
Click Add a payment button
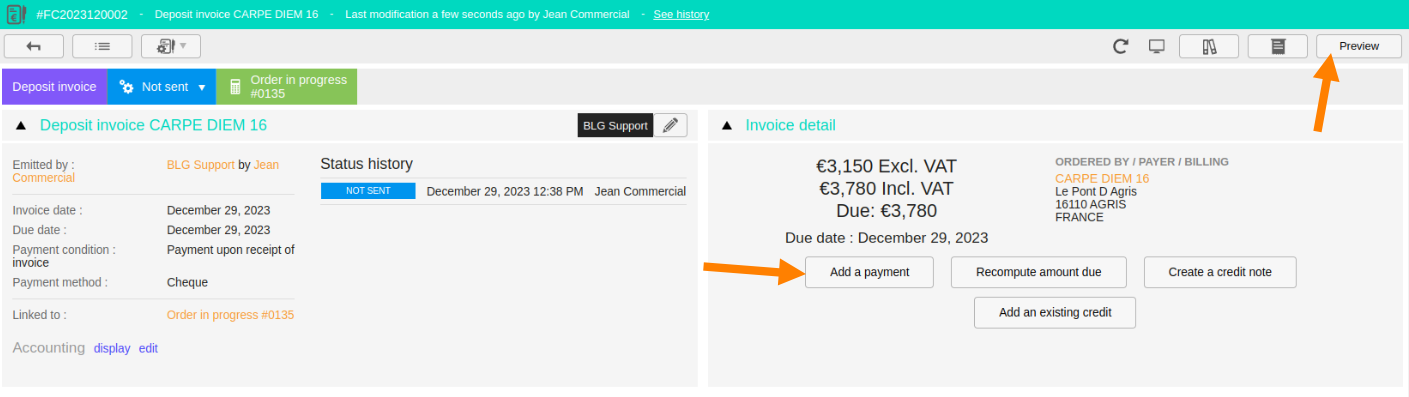tap(869, 272)
